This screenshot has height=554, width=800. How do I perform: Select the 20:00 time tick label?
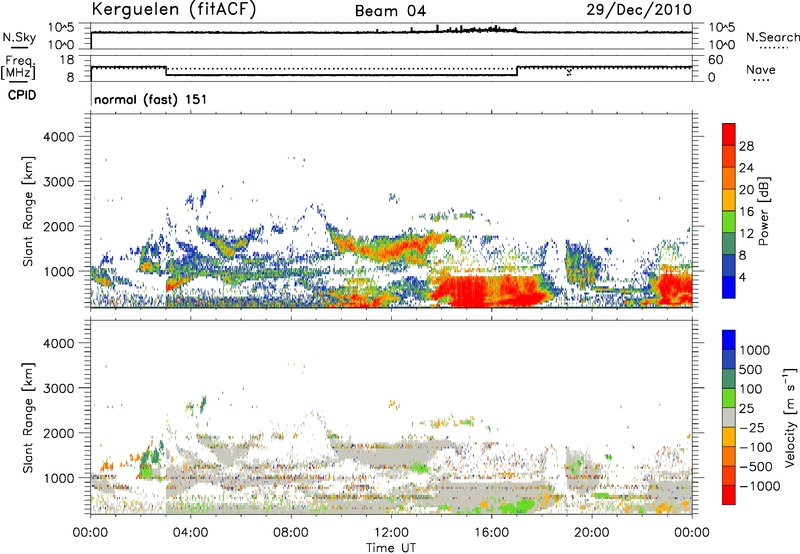[x=591, y=533]
